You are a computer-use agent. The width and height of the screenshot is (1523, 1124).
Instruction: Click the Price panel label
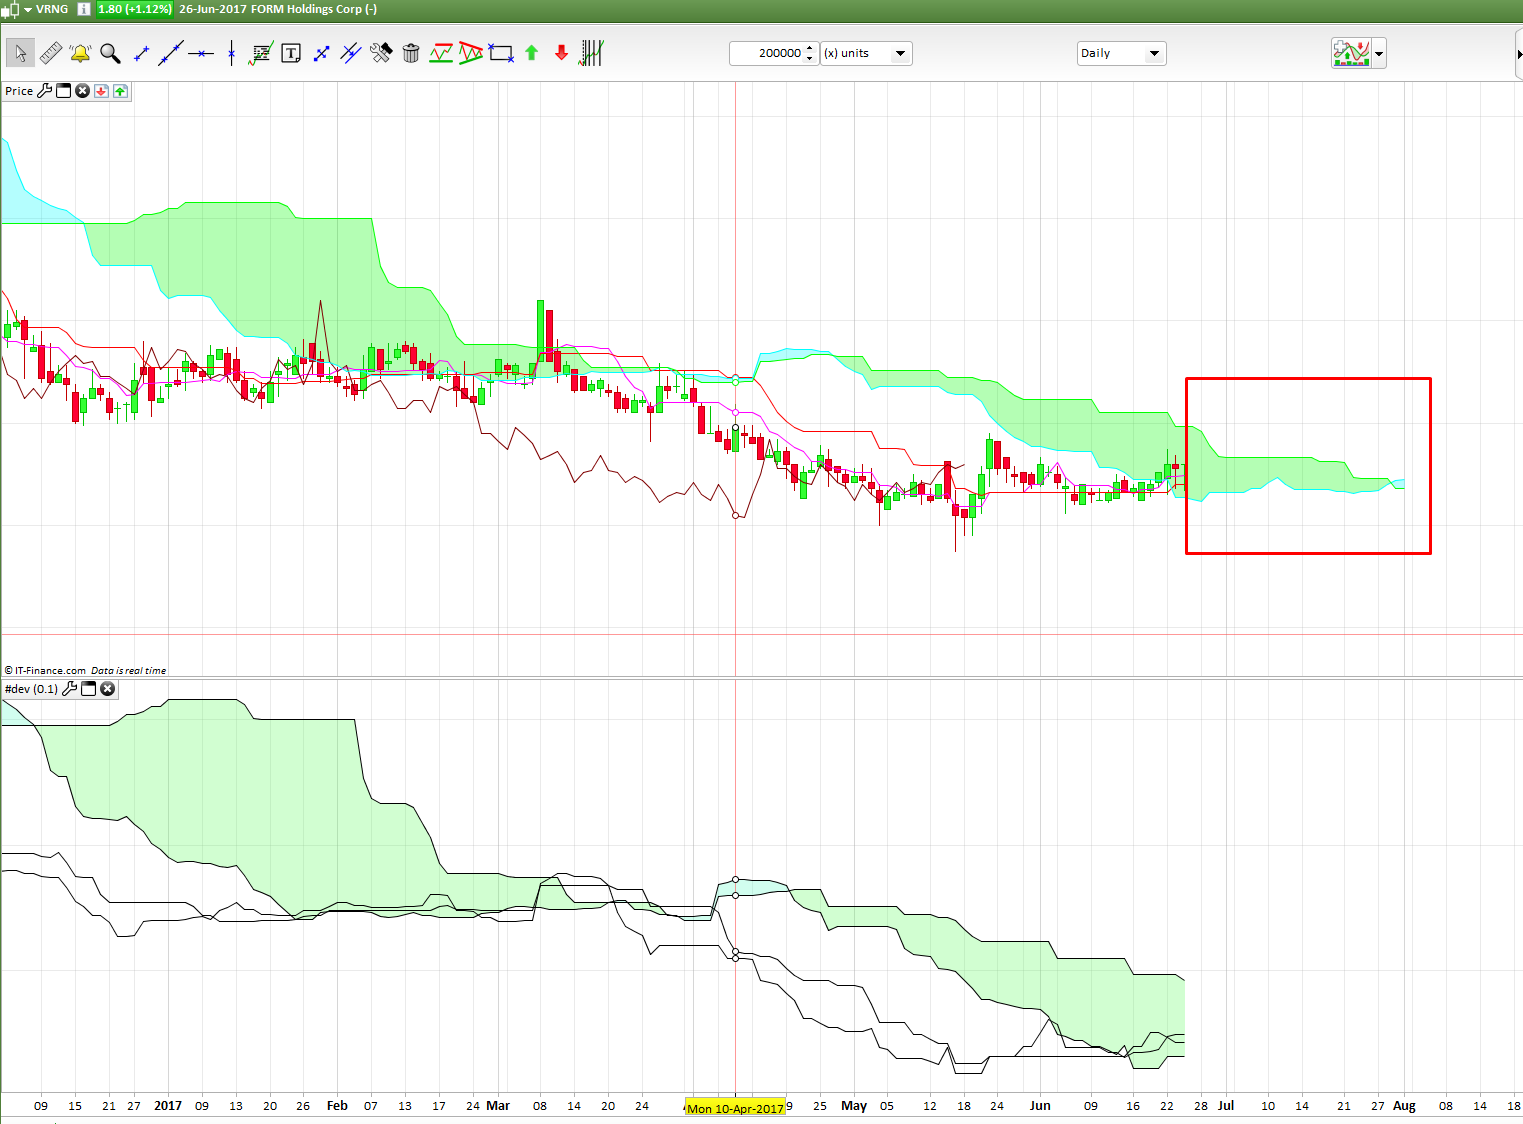(19, 91)
